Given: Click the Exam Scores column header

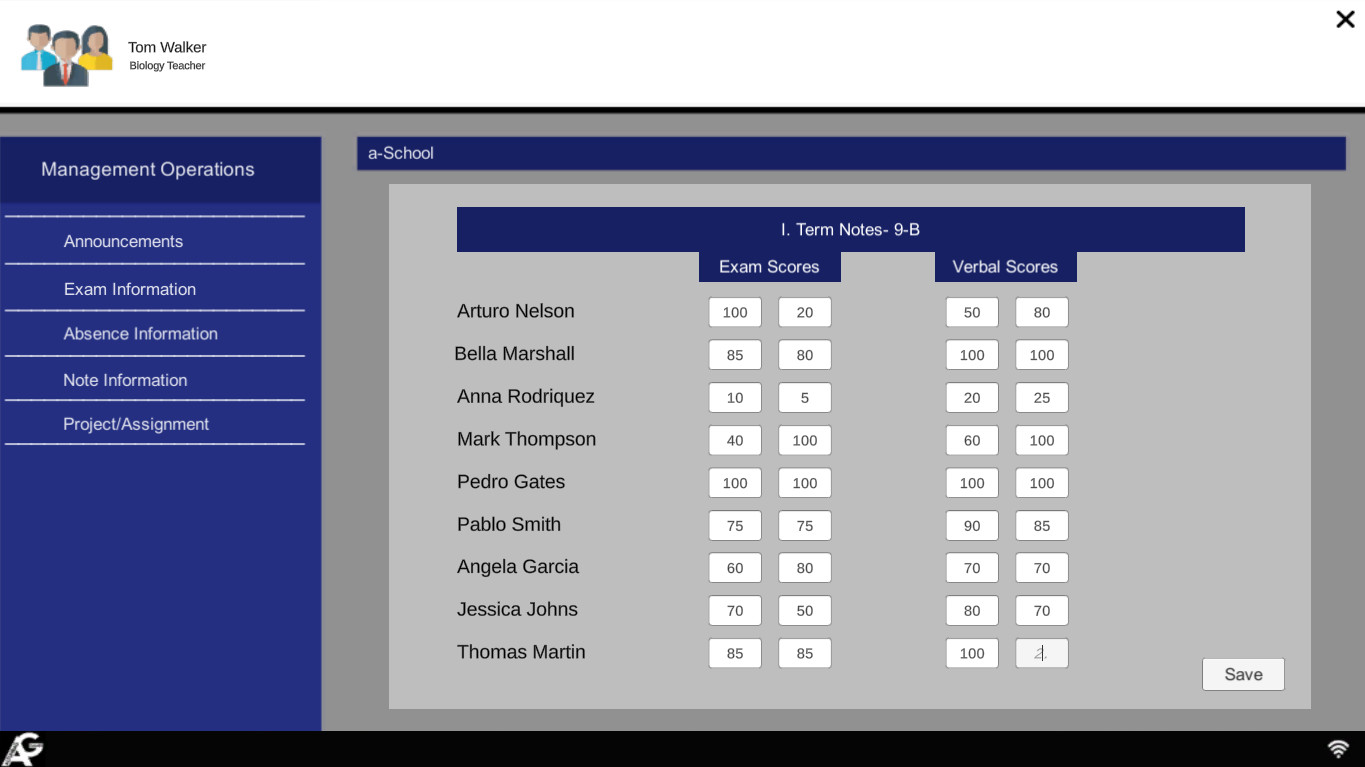Looking at the screenshot, I should pyautogui.click(x=769, y=266).
